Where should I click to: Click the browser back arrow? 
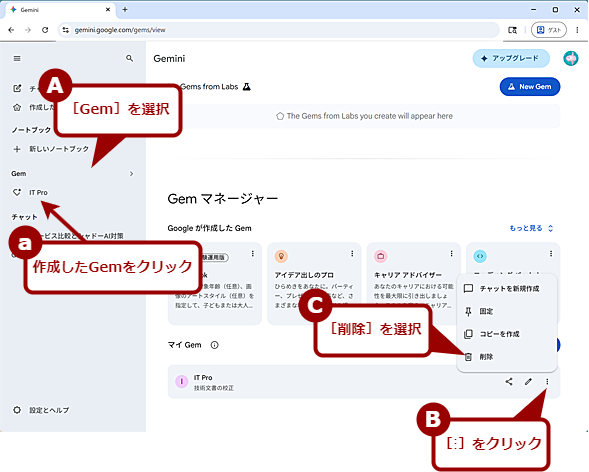(11, 30)
